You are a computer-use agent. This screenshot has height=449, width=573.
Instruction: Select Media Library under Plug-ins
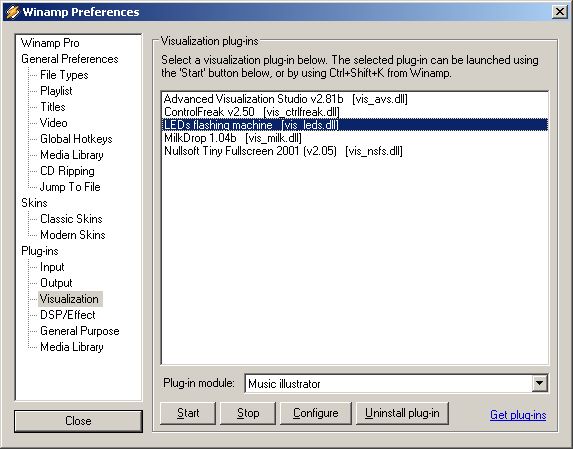pos(72,347)
